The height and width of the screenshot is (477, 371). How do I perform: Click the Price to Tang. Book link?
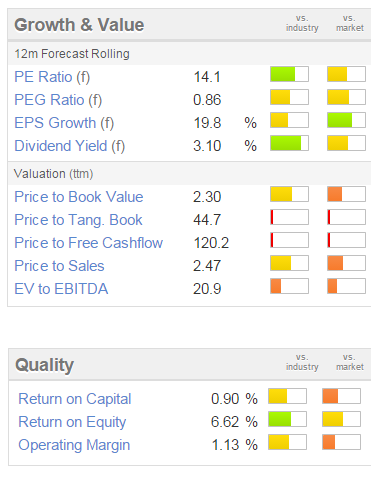pyautogui.click(x=78, y=220)
